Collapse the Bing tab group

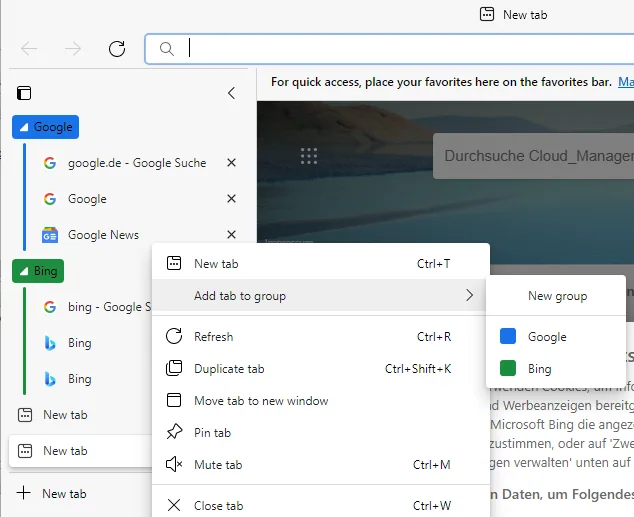38,271
